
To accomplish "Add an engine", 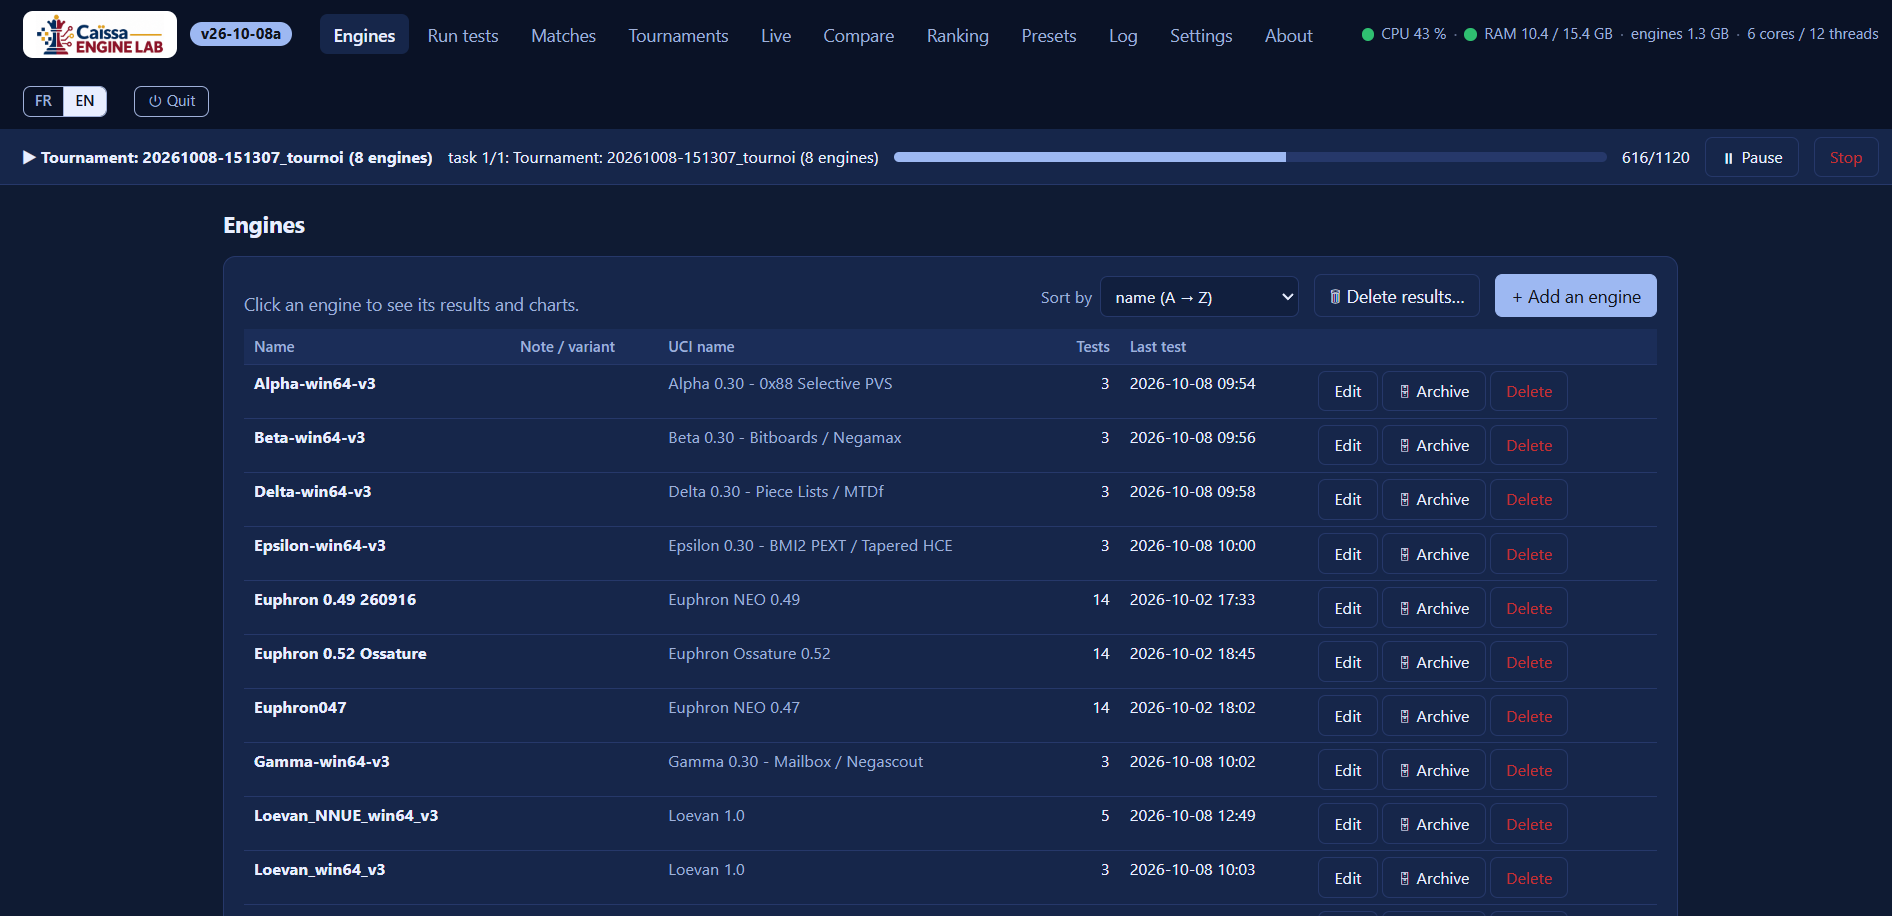I will pyautogui.click(x=1576, y=296).
